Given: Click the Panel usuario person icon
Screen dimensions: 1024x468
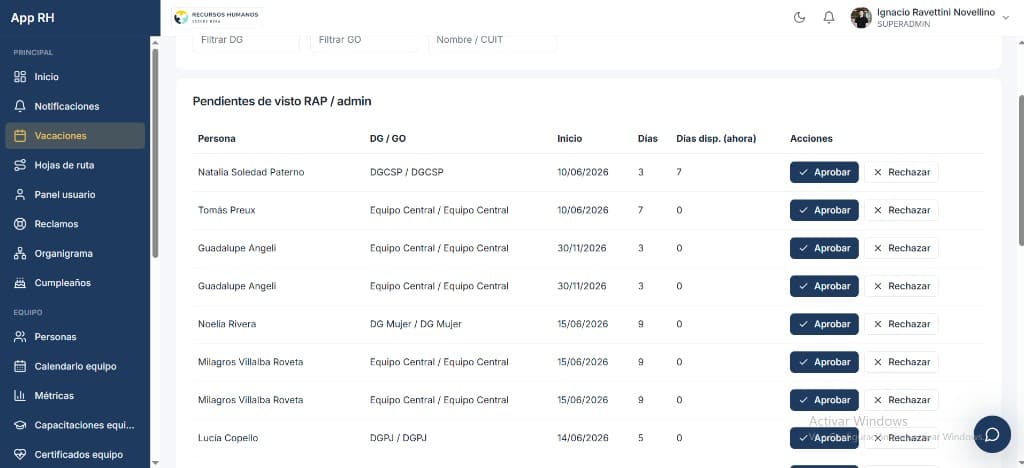Looking at the screenshot, I should coord(20,195).
